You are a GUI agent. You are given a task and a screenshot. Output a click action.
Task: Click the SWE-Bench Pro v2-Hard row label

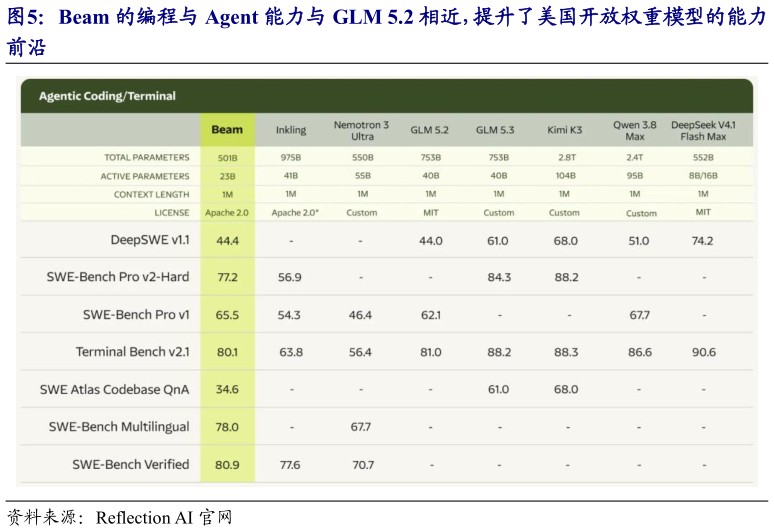[x=118, y=277]
